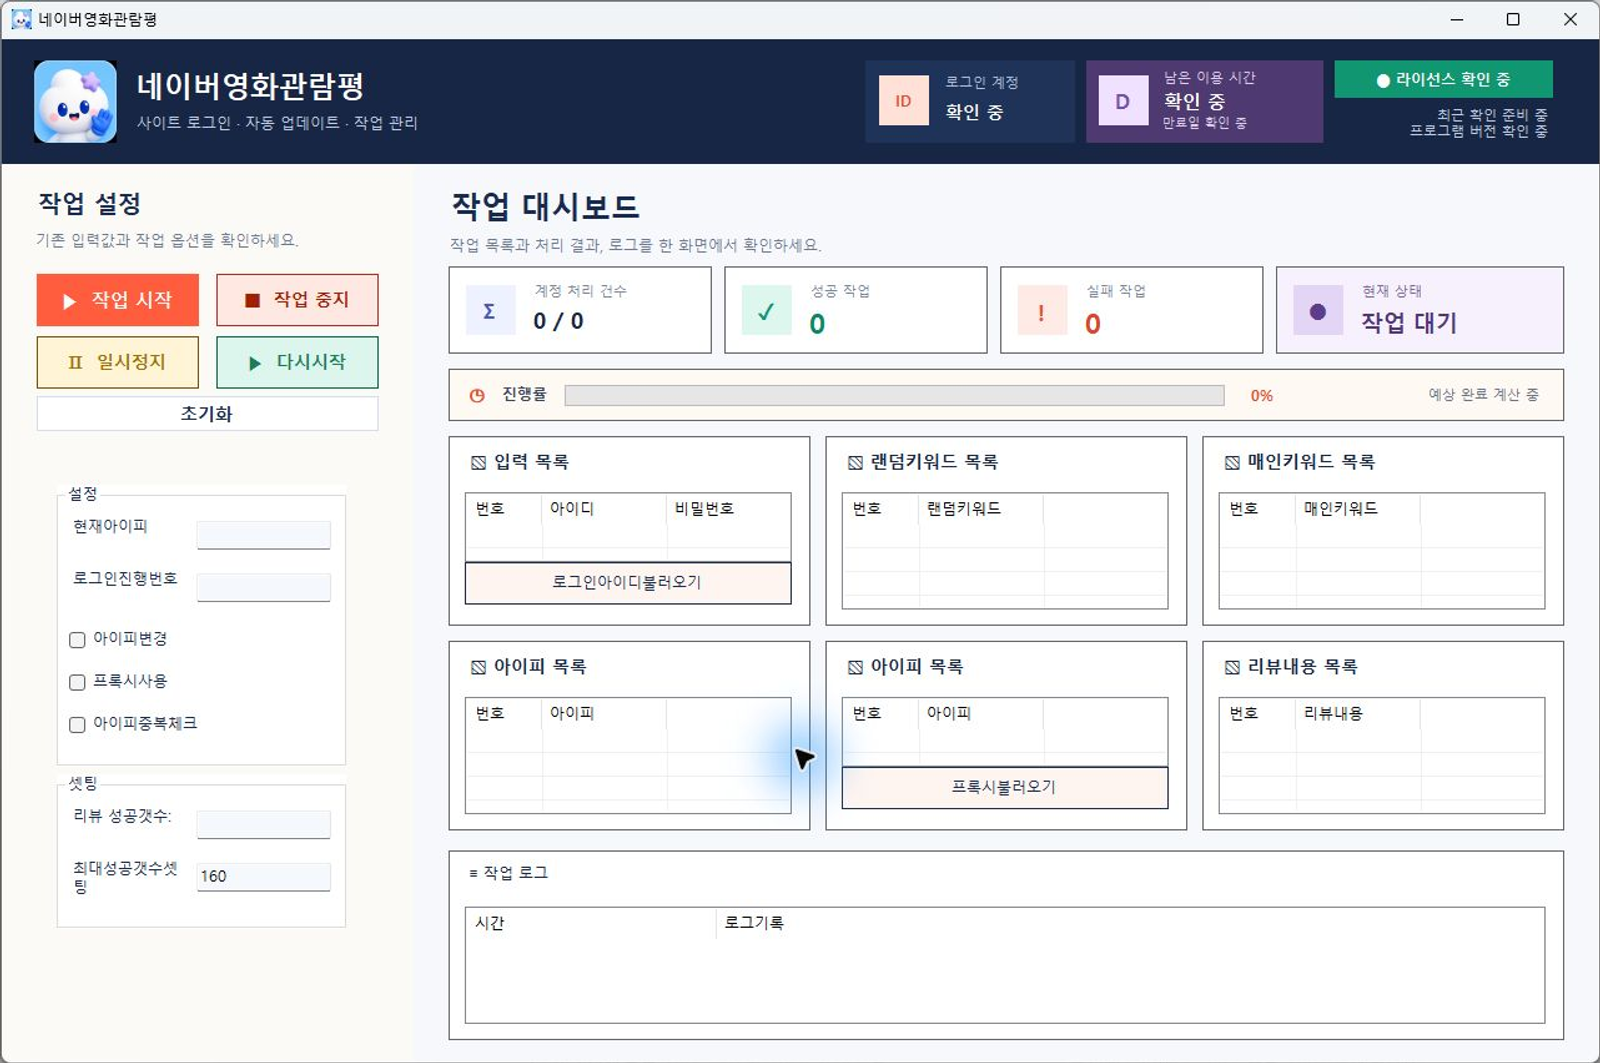Focus the 로그인진행번호 input field
1600x1063 pixels.
(264, 587)
